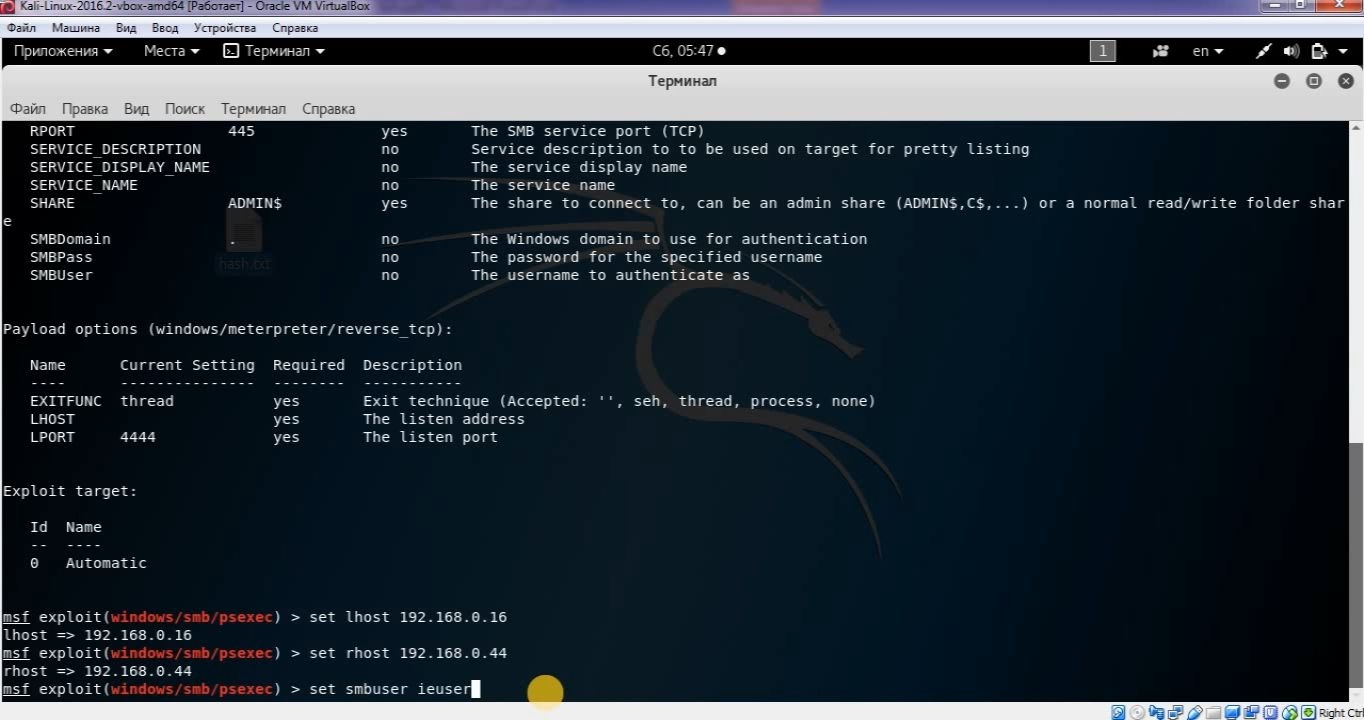Open the VirtualBox hard disk activity indicator
The height and width of the screenshot is (720, 1364).
[x=1119, y=713]
